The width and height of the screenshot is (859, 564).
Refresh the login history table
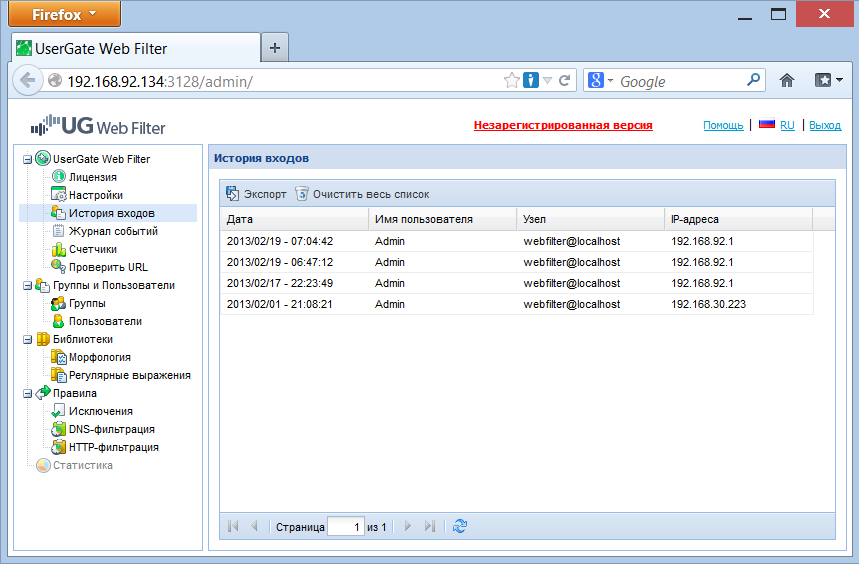coord(460,526)
